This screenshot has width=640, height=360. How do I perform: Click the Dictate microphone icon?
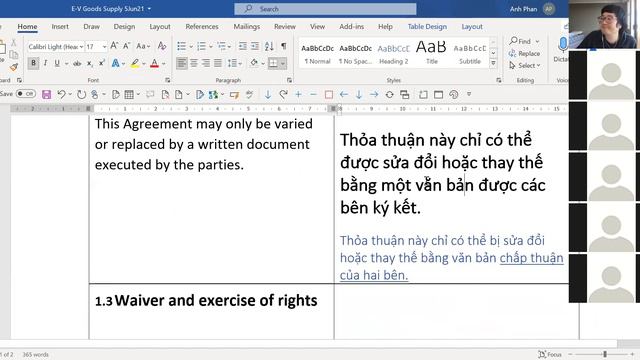click(x=563, y=44)
